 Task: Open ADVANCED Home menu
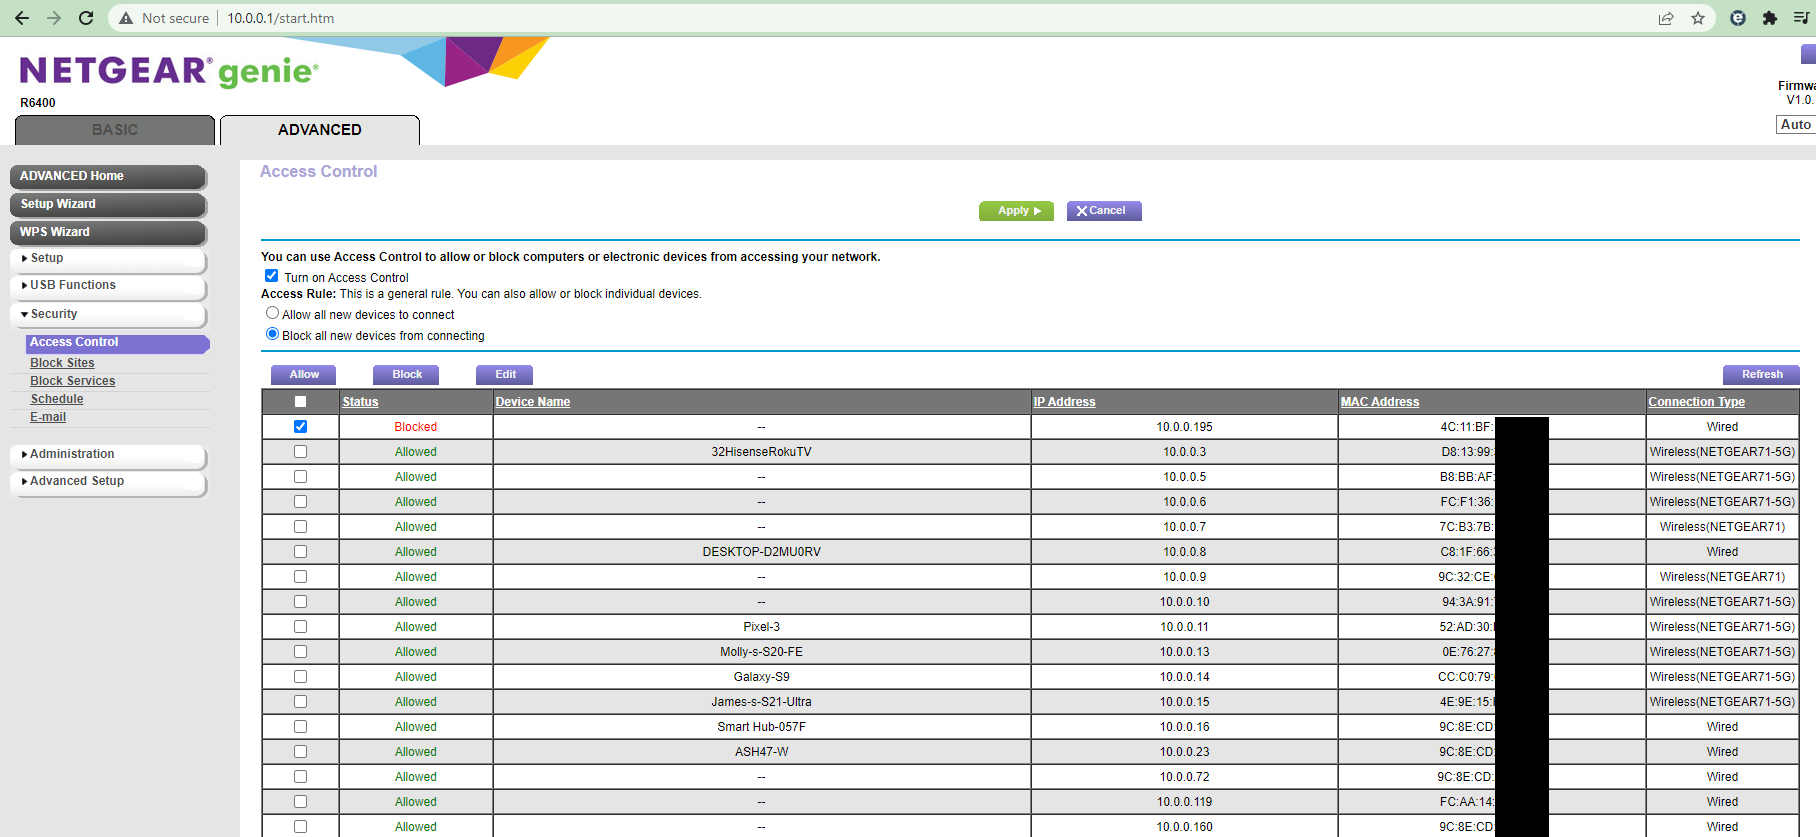click(108, 176)
